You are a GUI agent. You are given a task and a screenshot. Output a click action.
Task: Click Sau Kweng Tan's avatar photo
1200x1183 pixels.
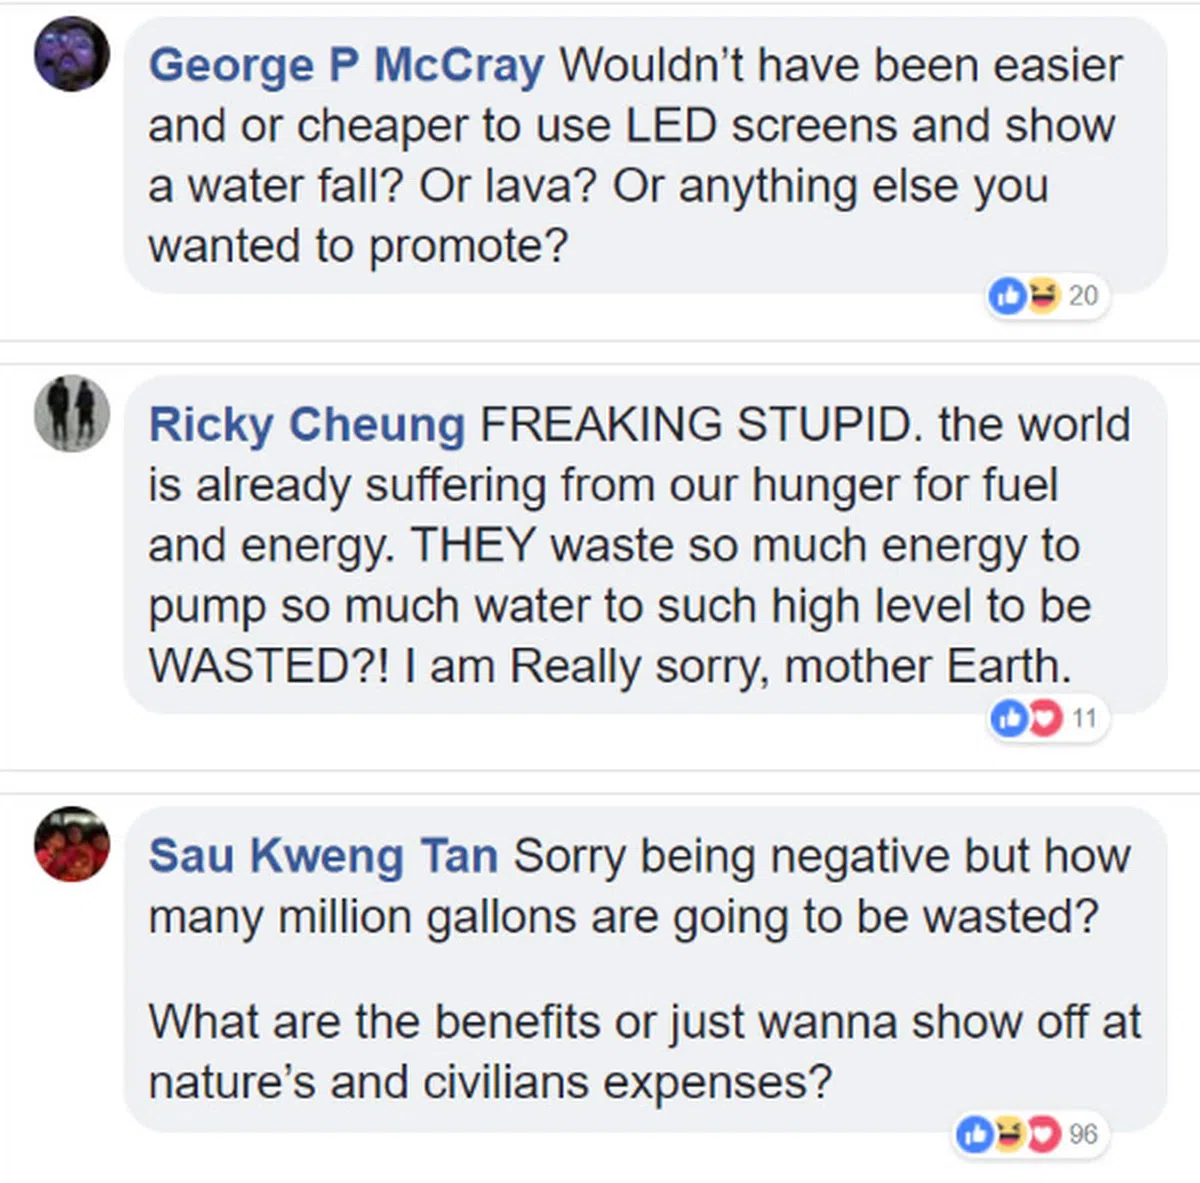(x=72, y=844)
